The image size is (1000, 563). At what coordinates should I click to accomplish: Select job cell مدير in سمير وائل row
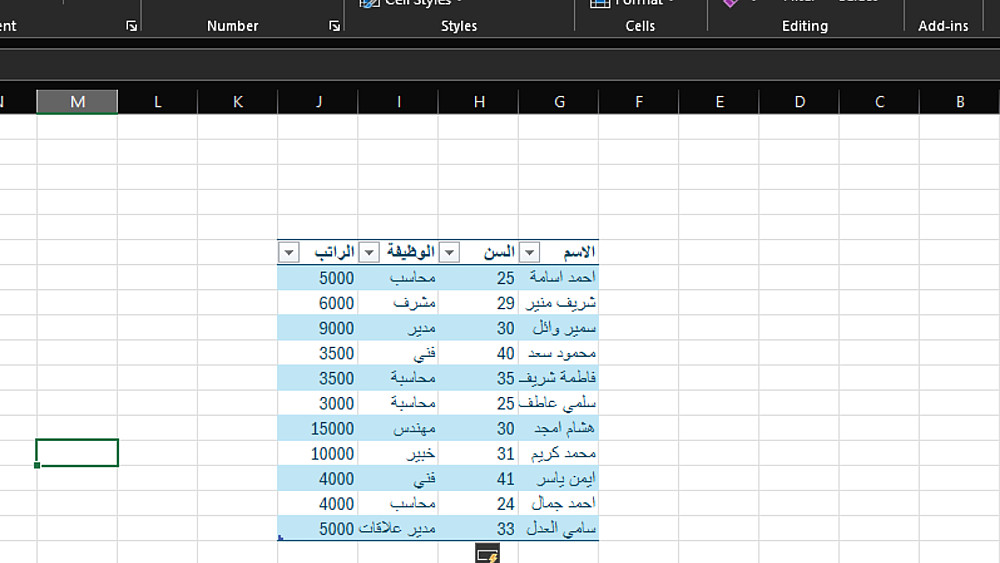tap(398, 328)
